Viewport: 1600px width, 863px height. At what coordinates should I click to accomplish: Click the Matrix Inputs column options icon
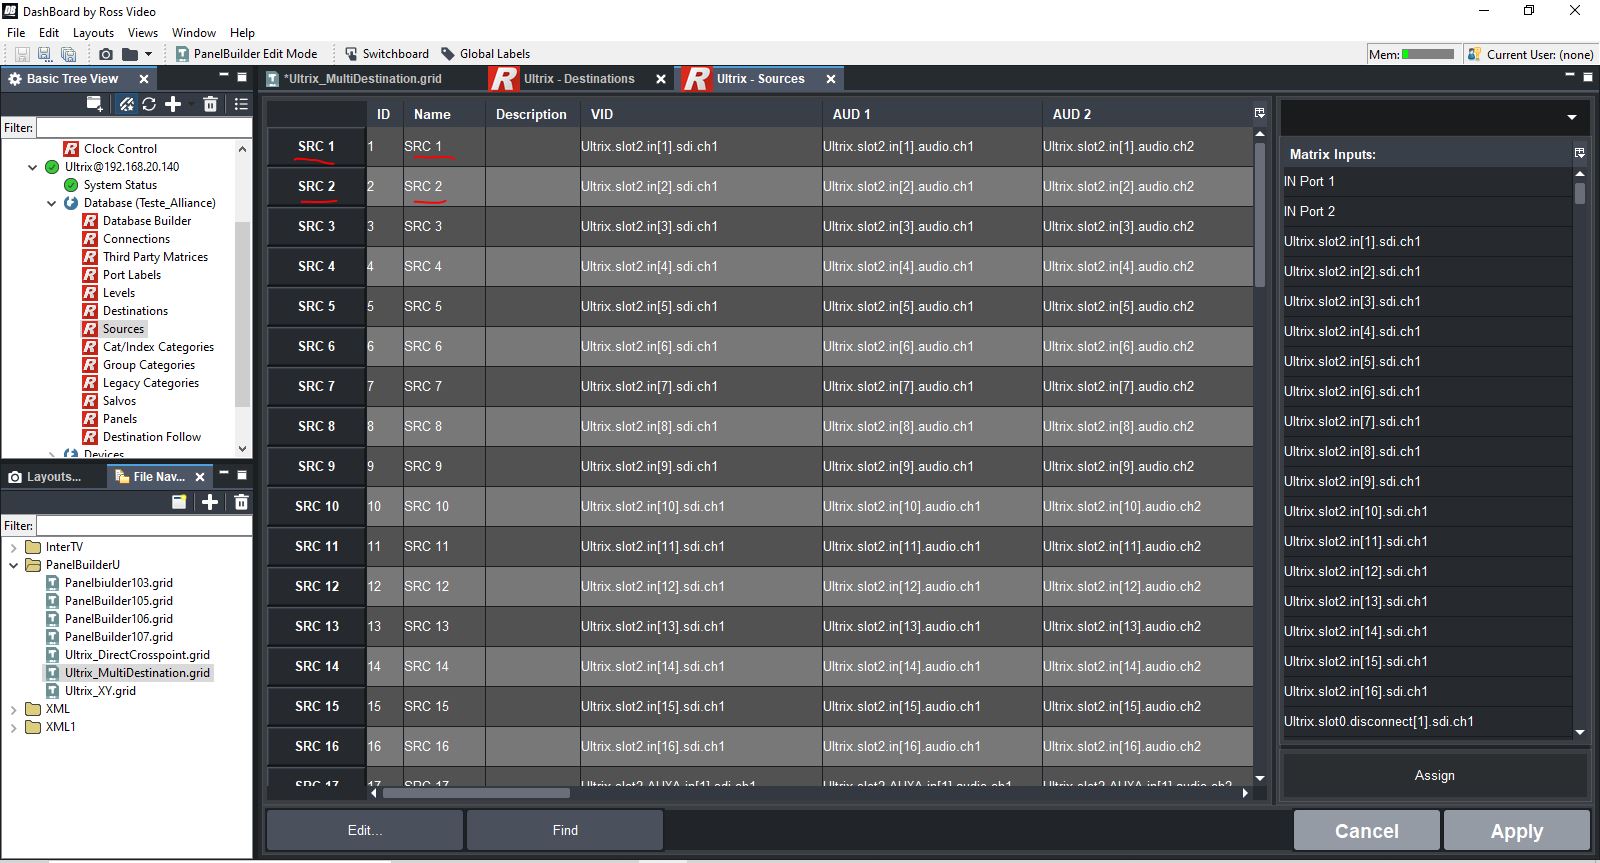(x=1580, y=153)
